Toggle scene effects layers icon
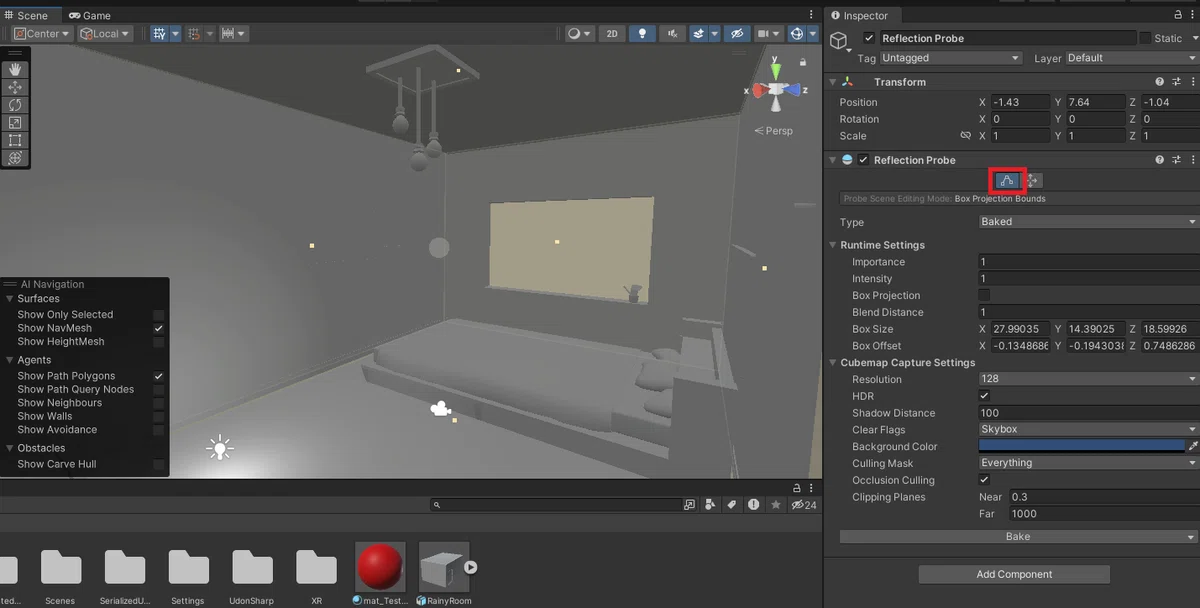 (x=700, y=33)
